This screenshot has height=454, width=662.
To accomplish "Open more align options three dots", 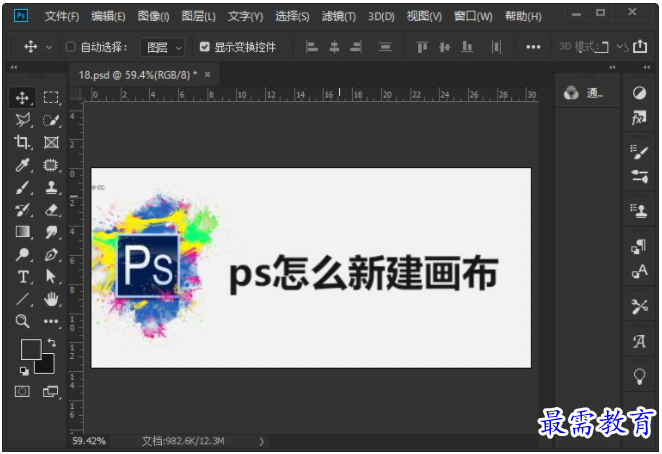I will pyautogui.click(x=533, y=47).
